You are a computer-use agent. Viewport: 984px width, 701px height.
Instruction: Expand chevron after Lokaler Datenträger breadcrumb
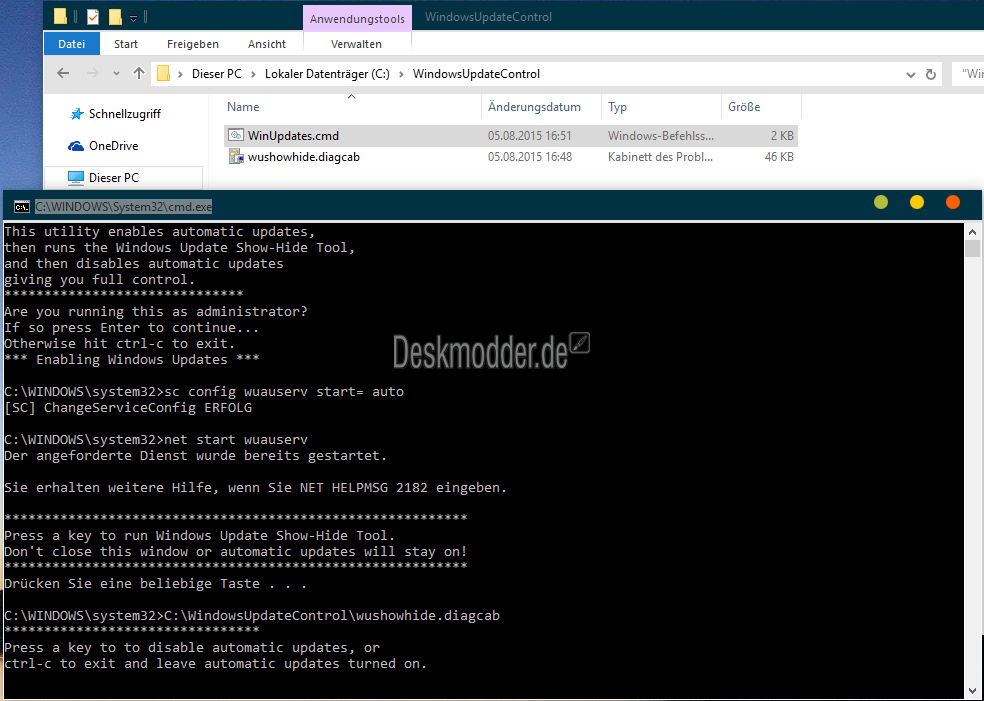coord(402,74)
